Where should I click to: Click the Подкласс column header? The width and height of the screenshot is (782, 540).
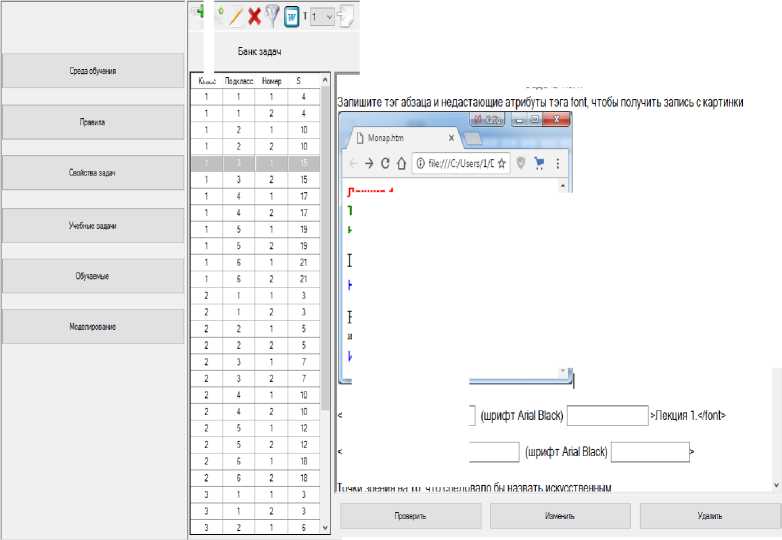tap(239, 81)
